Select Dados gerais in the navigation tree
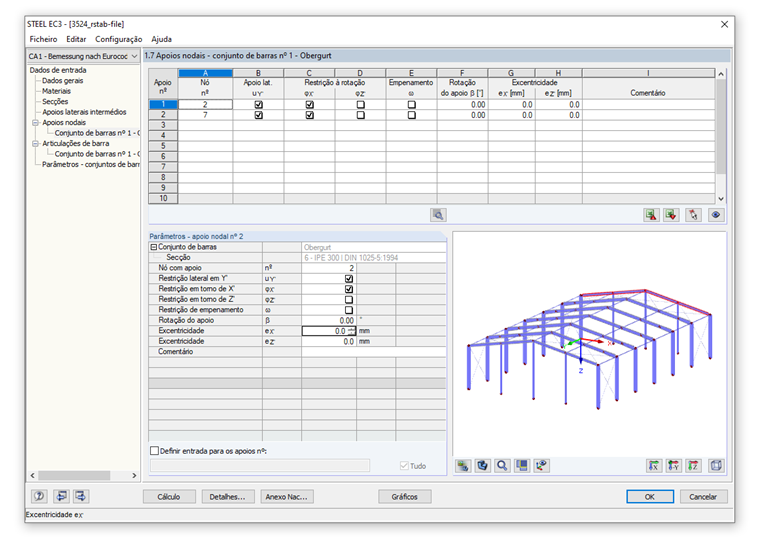Image resolution: width=760 pixels, height=542 pixels. [63, 81]
